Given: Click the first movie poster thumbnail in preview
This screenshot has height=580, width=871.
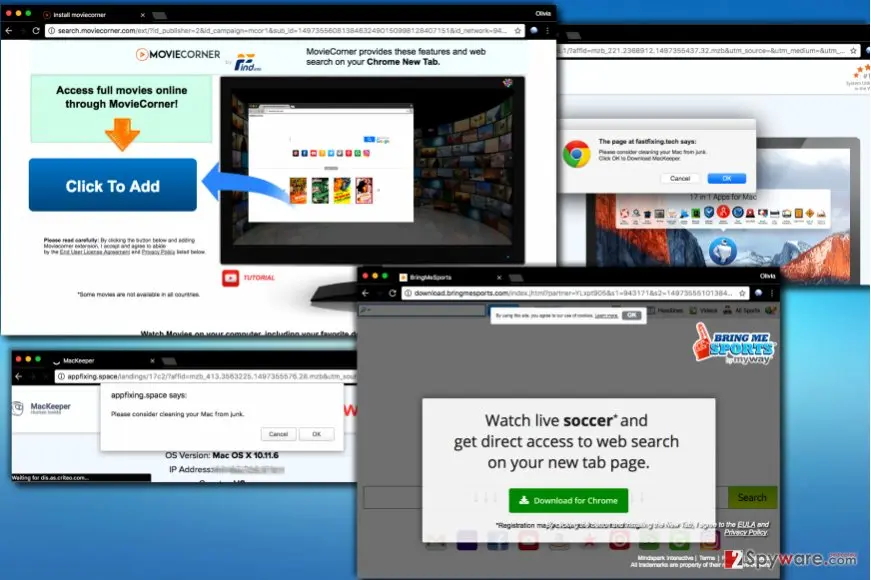Looking at the screenshot, I should [298, 190].
